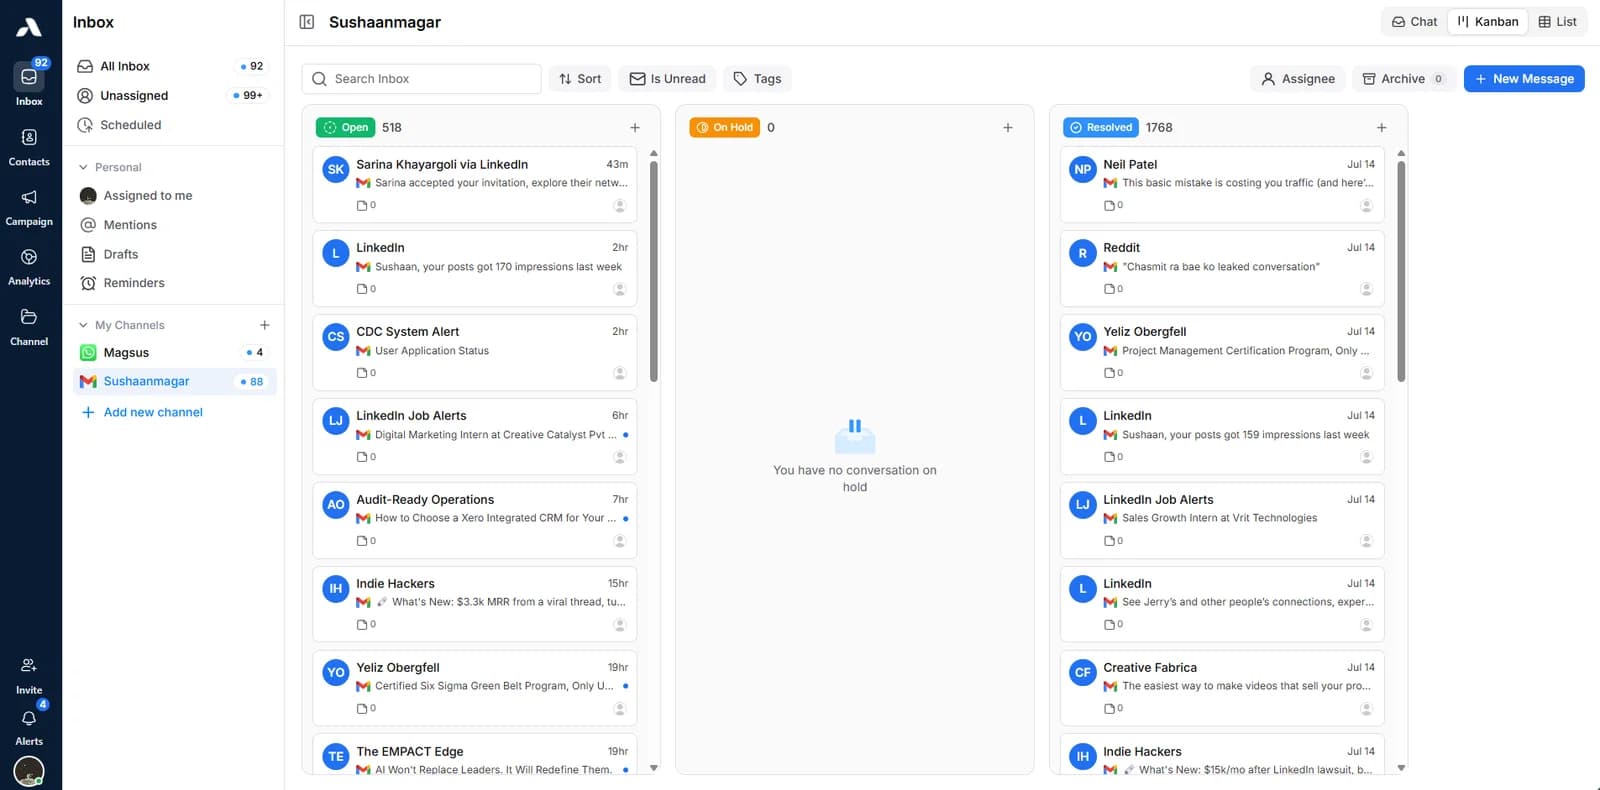This screenshot has height=790, width=1600.
Task: Click the Invite people icon
Action: (29, 665)
